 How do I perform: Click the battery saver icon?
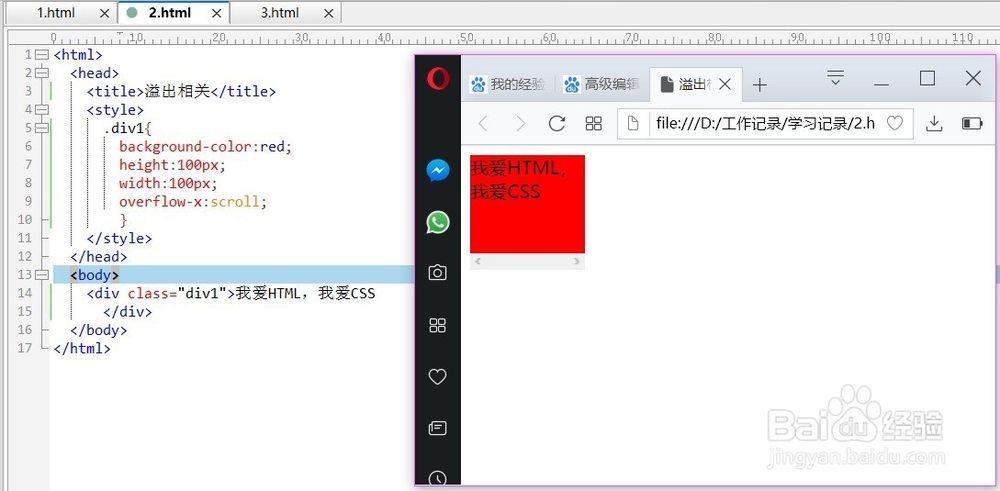(x=972, y=123)
